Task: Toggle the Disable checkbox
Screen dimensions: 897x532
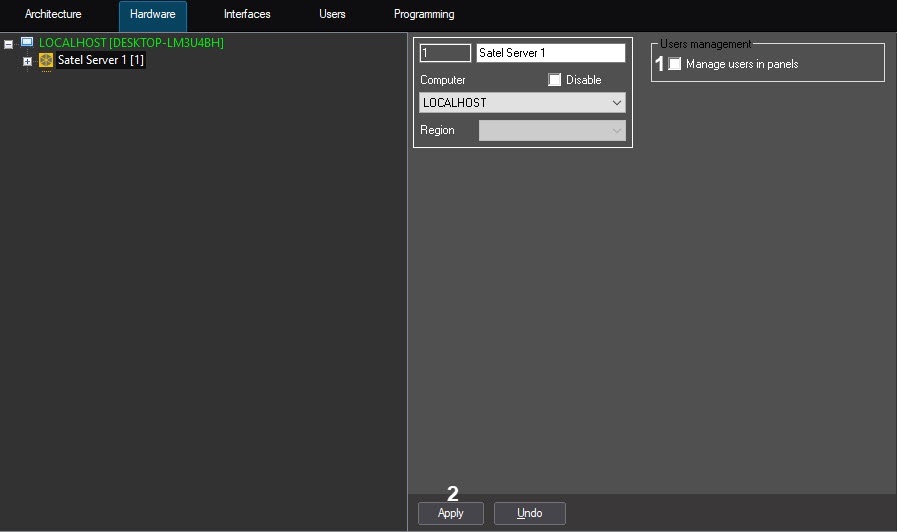Action: coord(554,80)
